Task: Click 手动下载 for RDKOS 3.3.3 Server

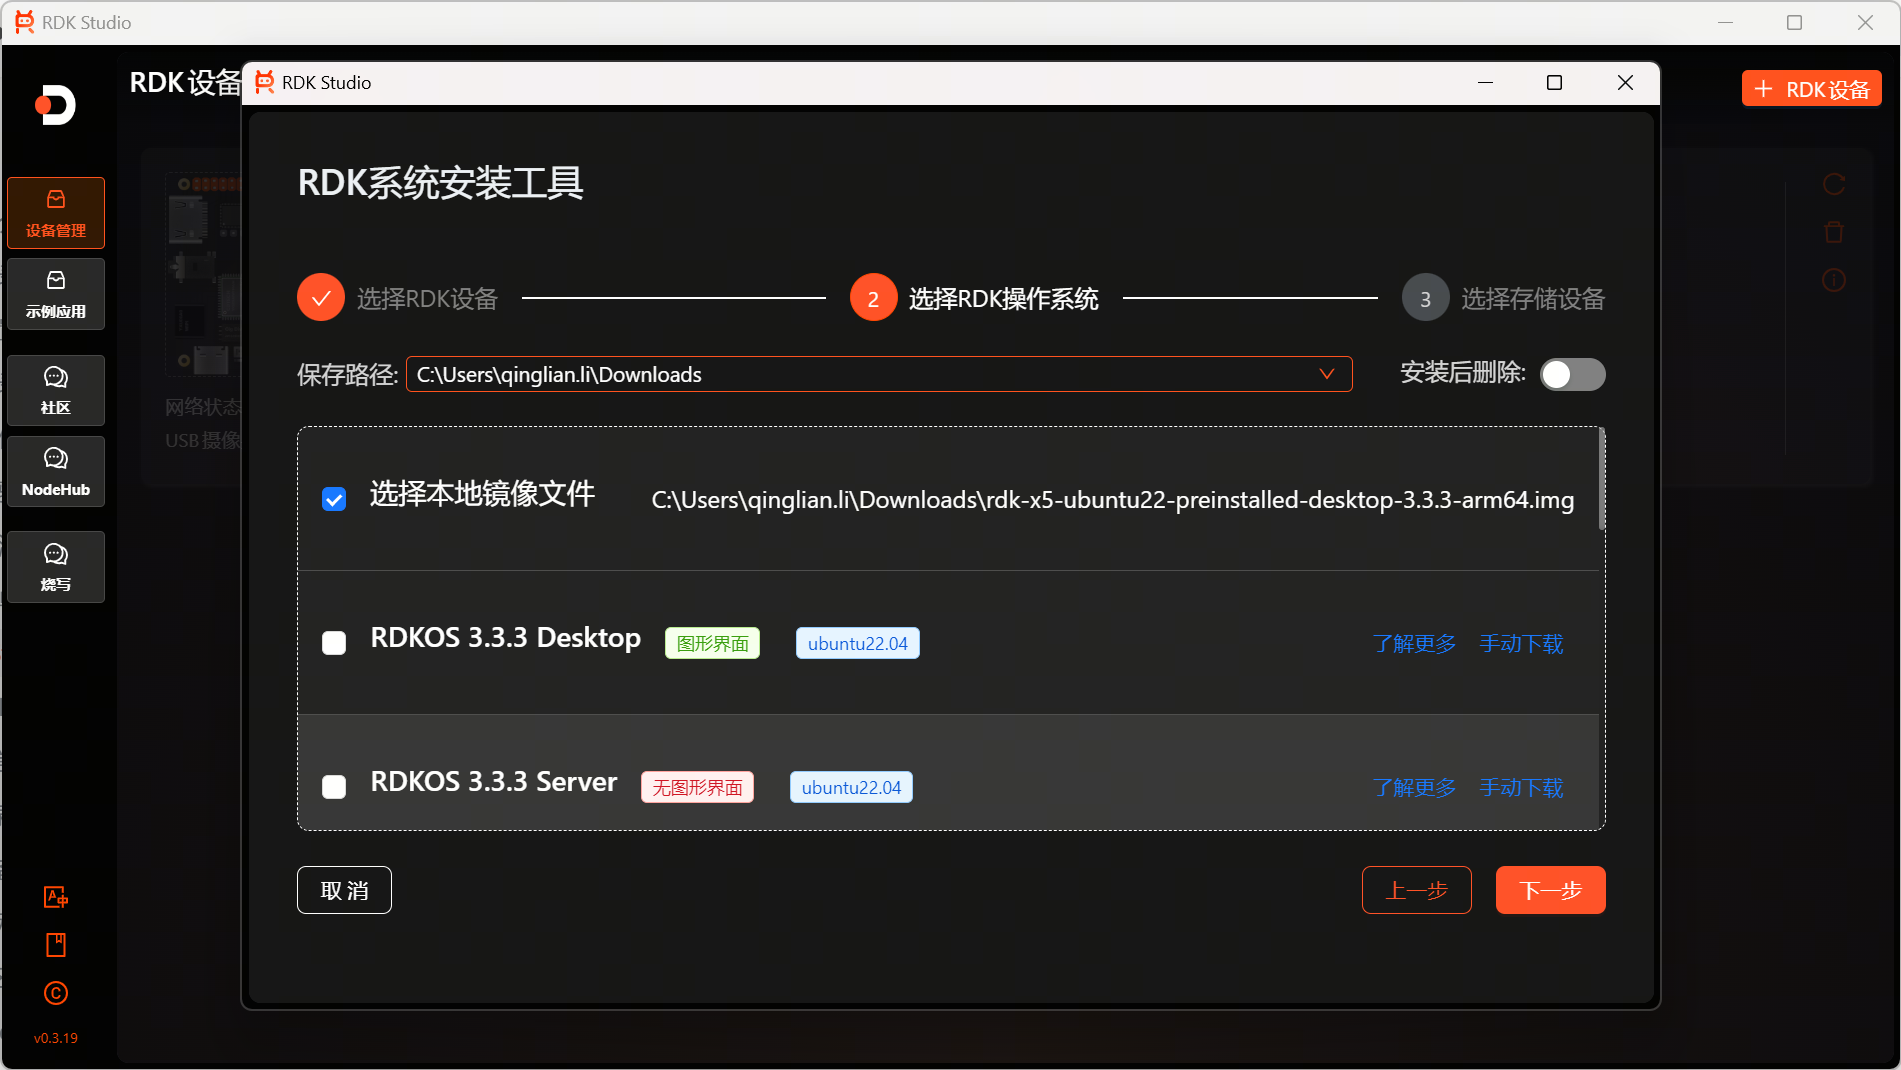Action: (1521, 788)
